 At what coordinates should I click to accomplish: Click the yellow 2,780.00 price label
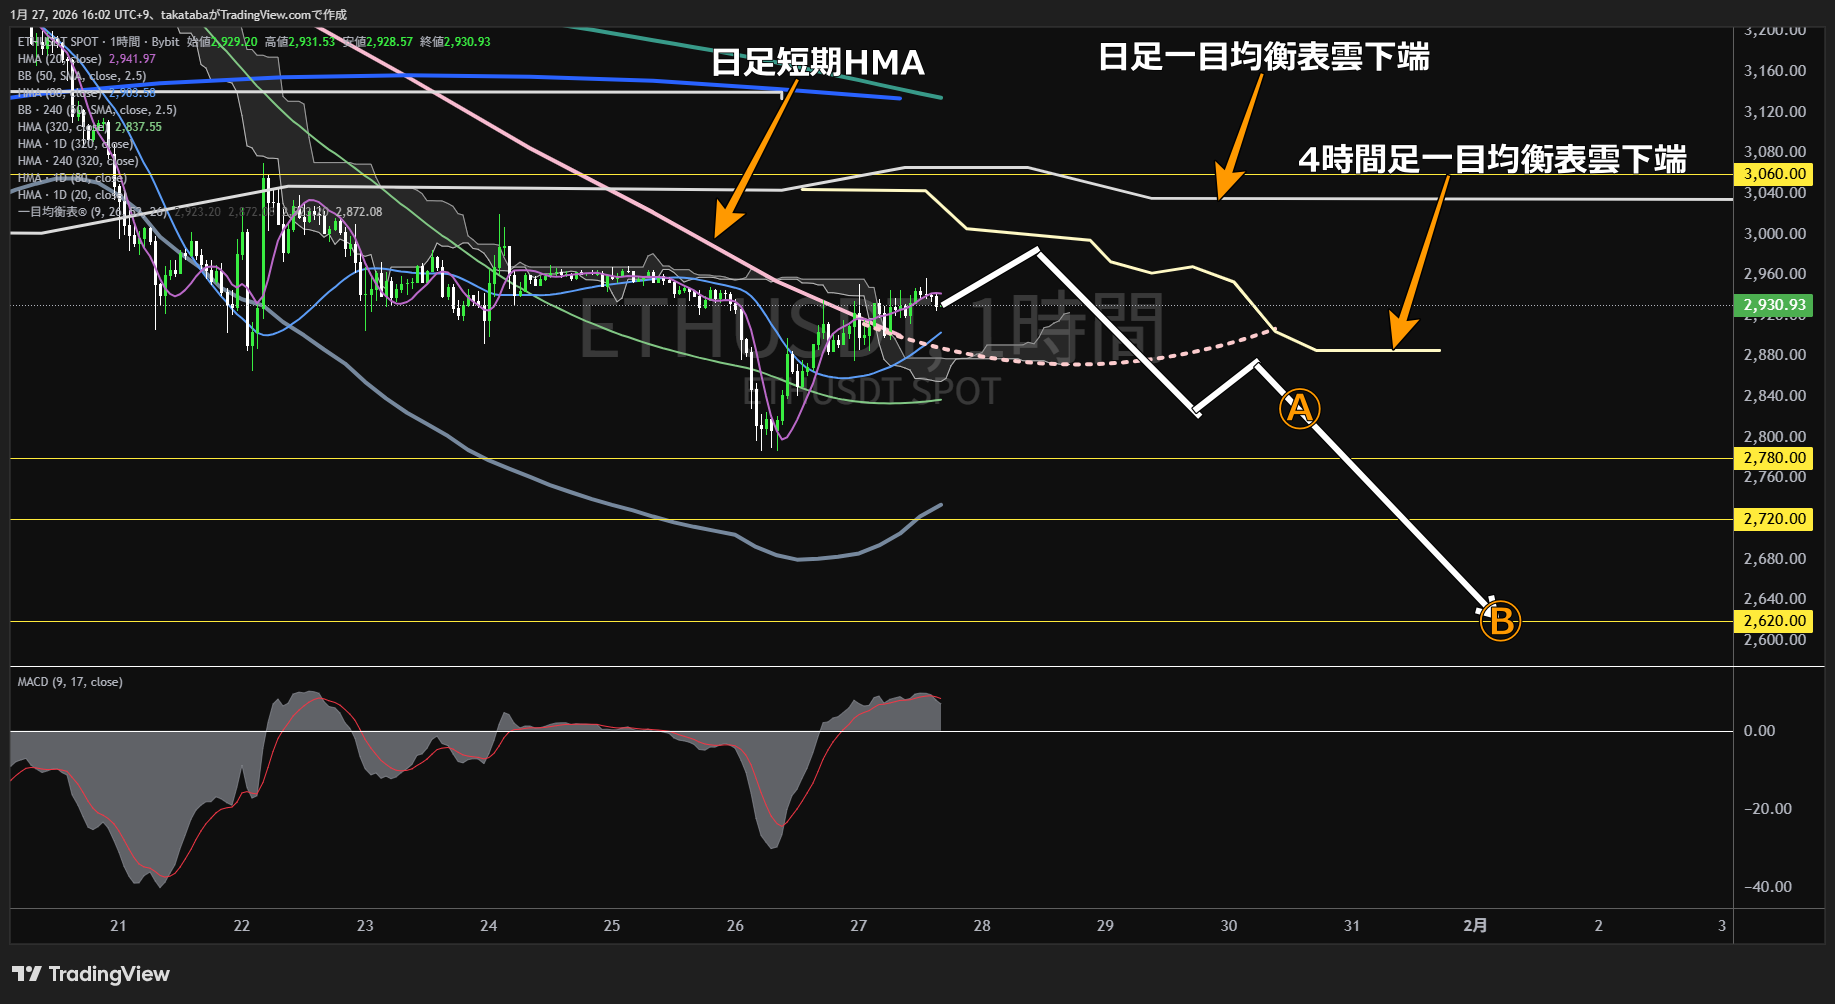(1774, 458)
